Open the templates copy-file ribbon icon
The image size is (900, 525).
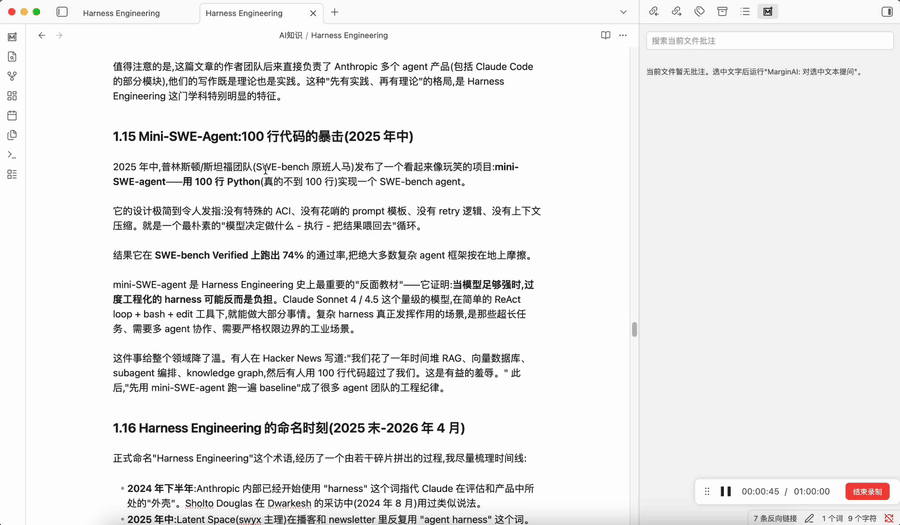tap(12, 135)
